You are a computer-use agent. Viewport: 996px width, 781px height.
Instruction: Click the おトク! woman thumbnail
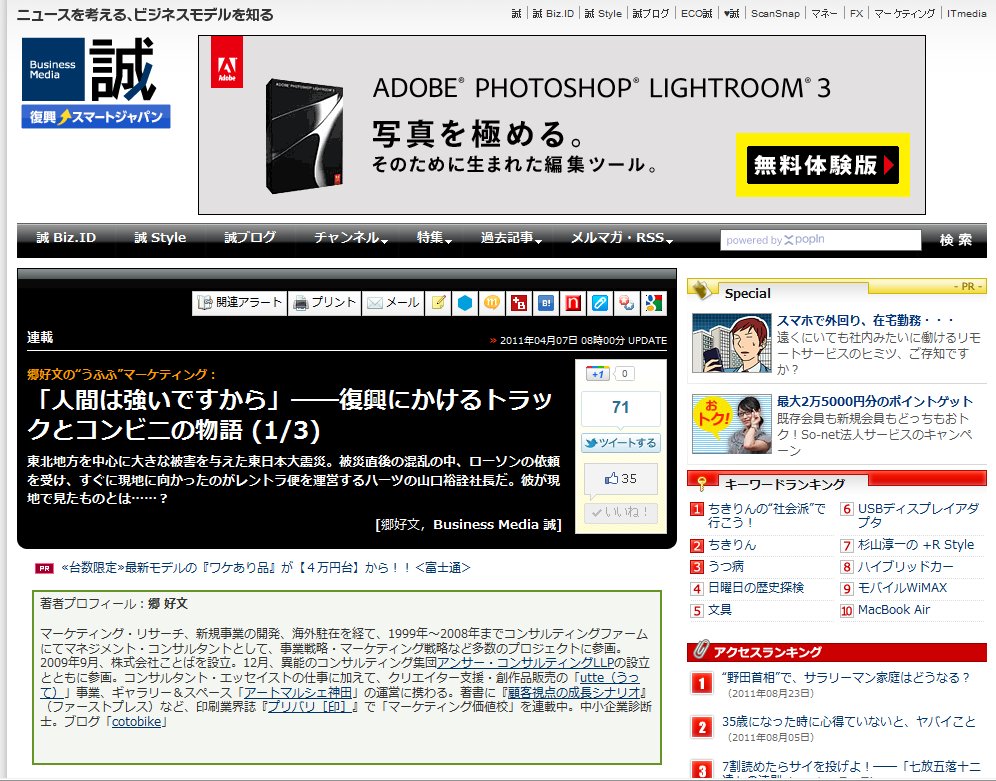tap(731, 424)
